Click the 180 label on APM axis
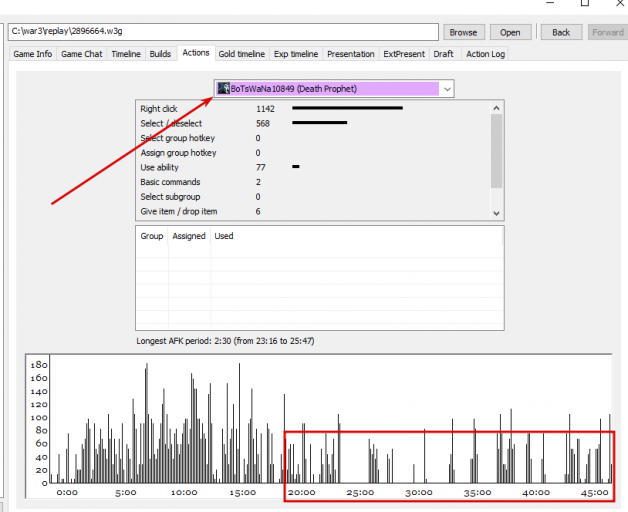This screenshot has width=628, height=512. (x=39, y=365)
